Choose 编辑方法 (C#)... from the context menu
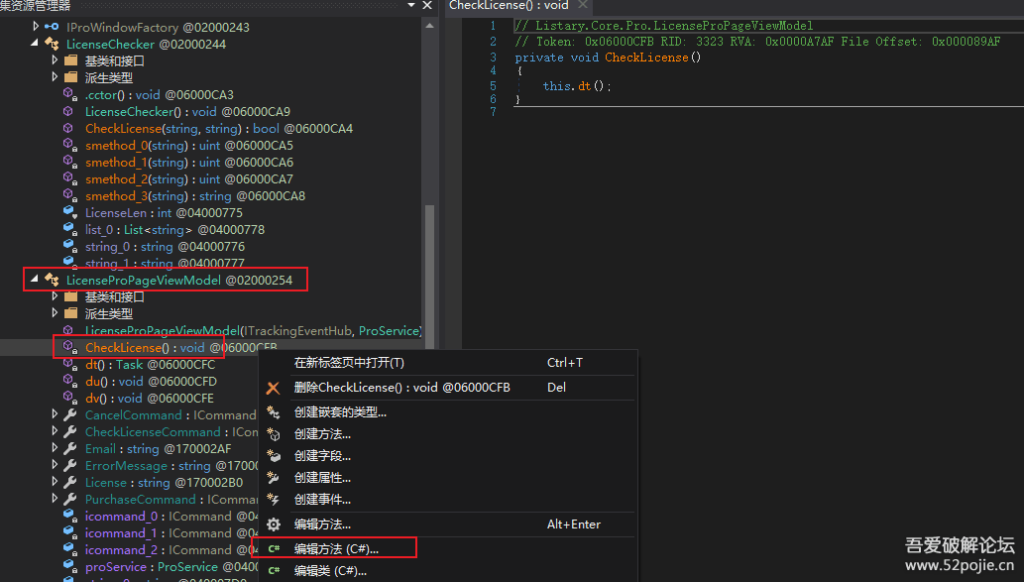Viewport: 1024px width, 582px height. click(336, 549)
